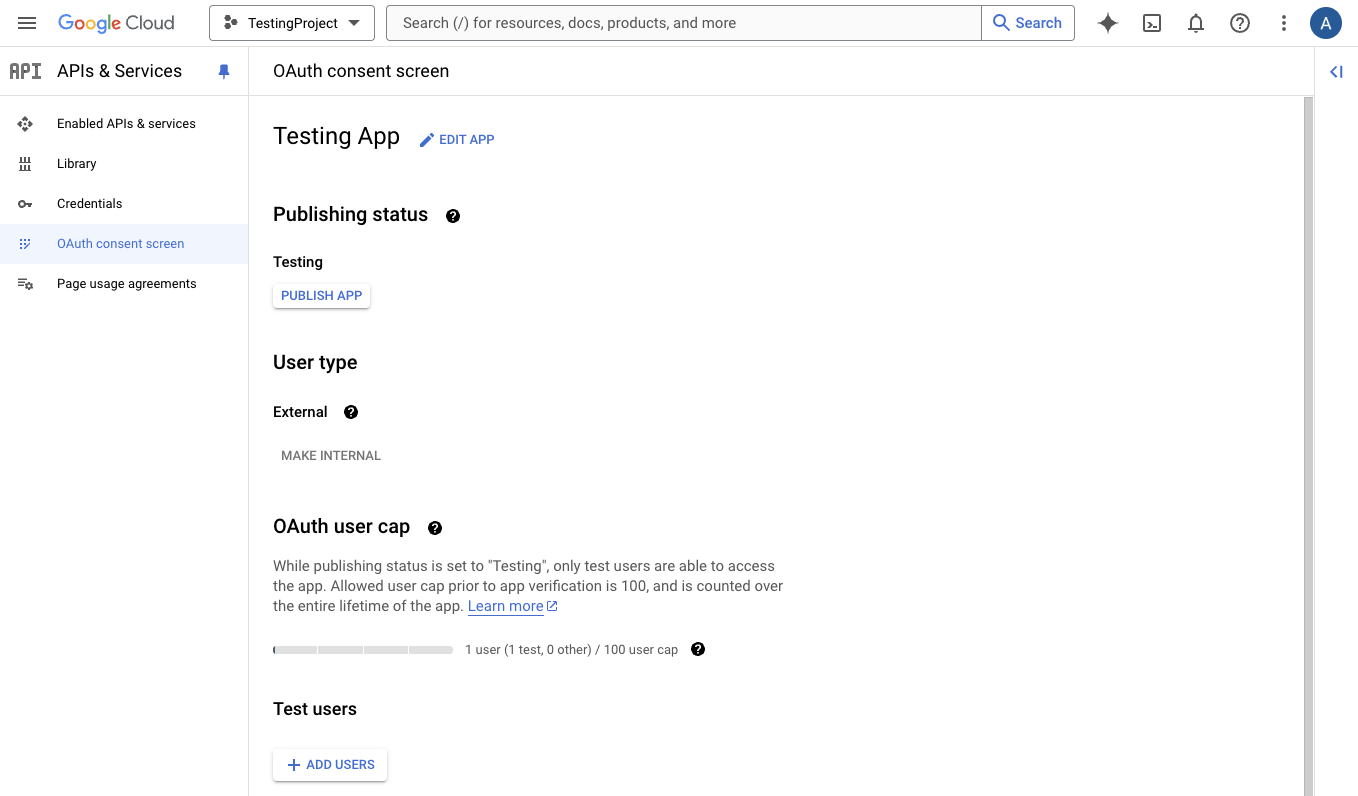Screen dimensions: 1358x796
Task: Click the '1 user (1 test, 0 other)' text
Action: pyautogui.click(x=528, y=650)
